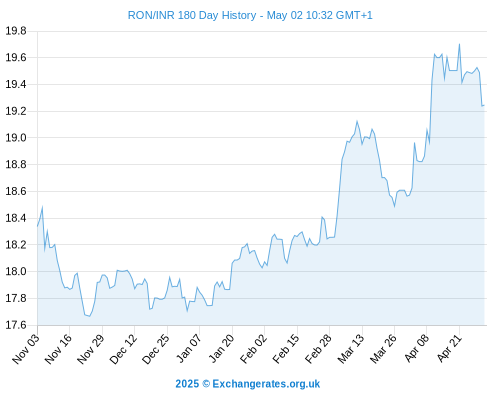The width and height of the screenshot is (495, 400).
Task: Select the Nov 16 x-axis date label
Action: point(58,348)
